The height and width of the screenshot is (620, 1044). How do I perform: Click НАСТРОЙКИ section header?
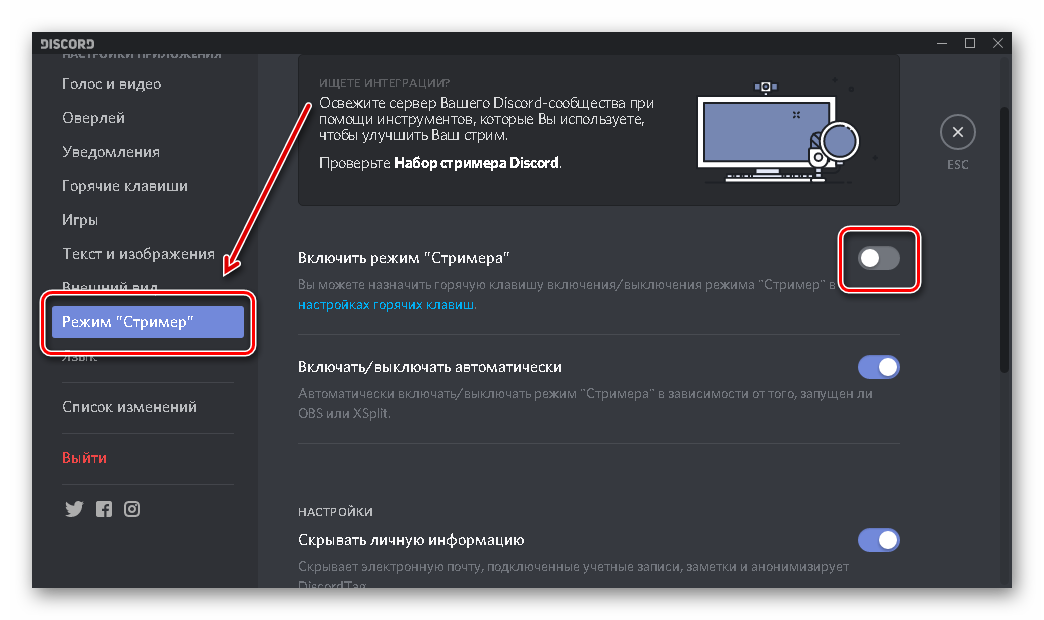(x=335, y=511)
